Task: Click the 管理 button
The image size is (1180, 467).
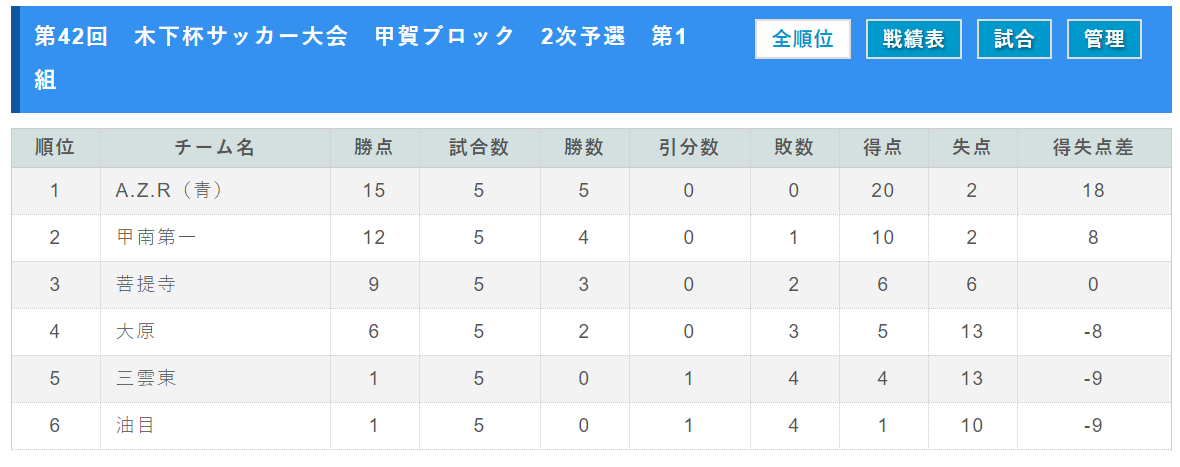Action: 1104,39
